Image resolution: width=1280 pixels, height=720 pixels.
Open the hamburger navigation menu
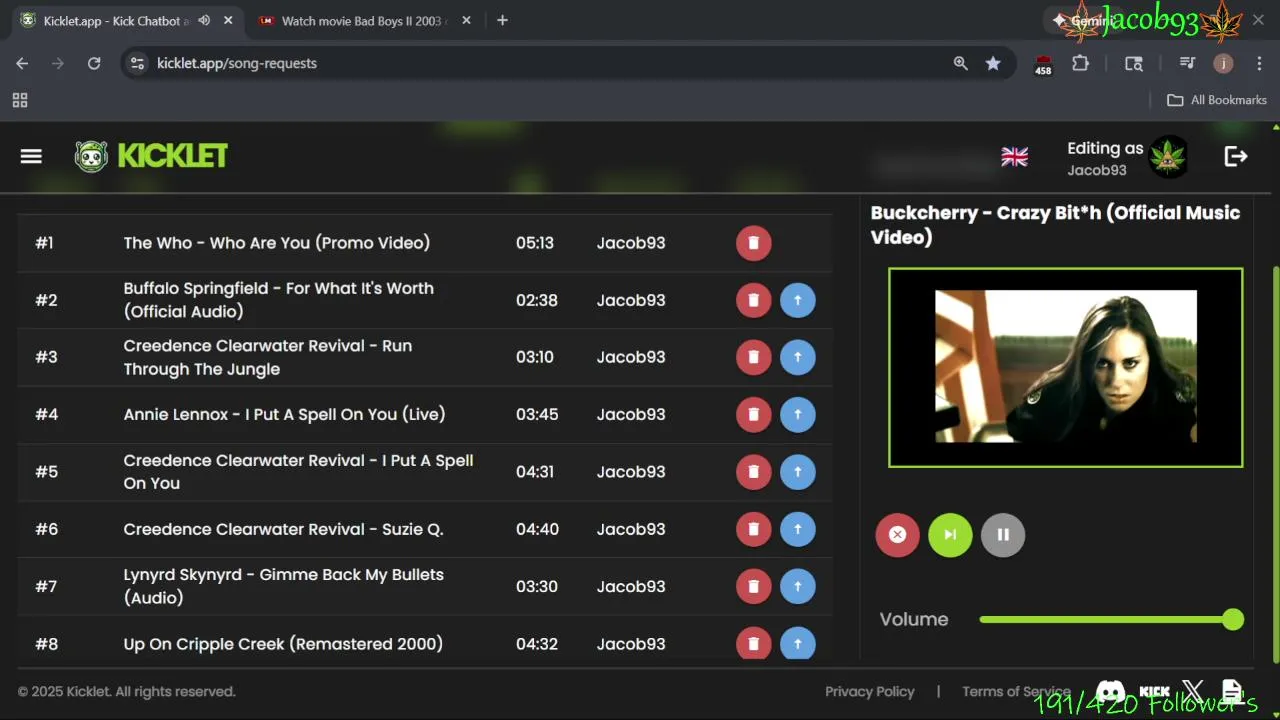tap(31, 156)
